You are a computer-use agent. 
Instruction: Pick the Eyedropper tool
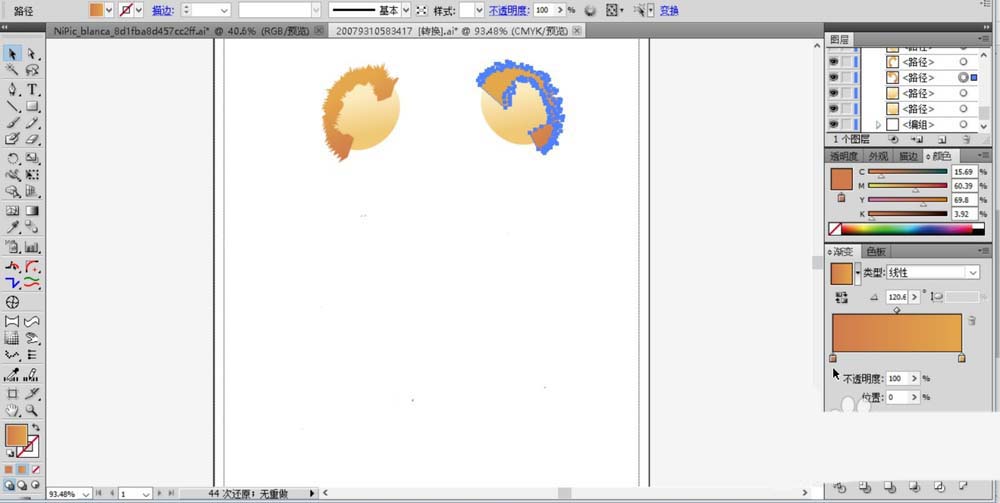pos(12,227)
